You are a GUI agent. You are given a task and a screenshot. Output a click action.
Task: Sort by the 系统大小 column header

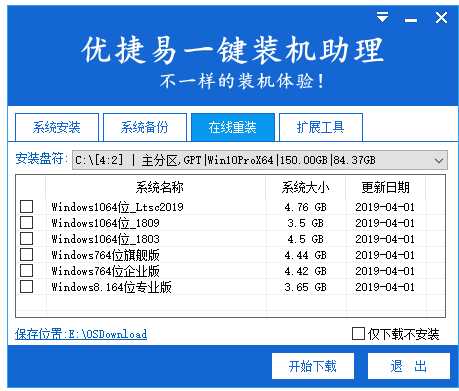click(x=306, y=187)
